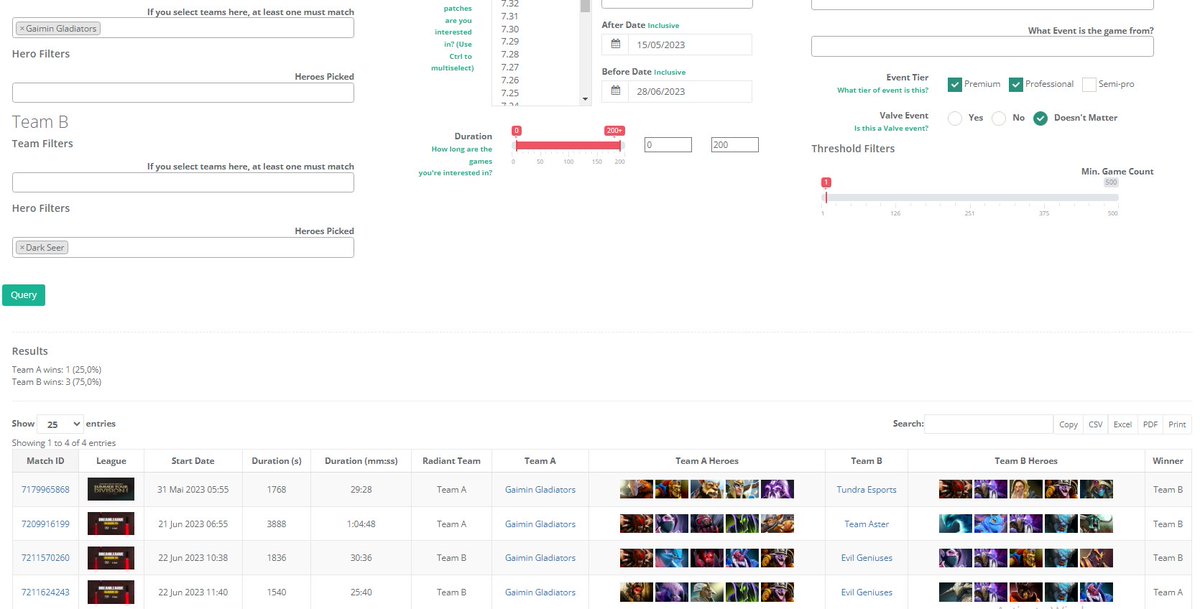Click last Team B hero icon, Tundra Esports row
1200x609 pixels.
pyautogui.click(x=1096, y=490)
